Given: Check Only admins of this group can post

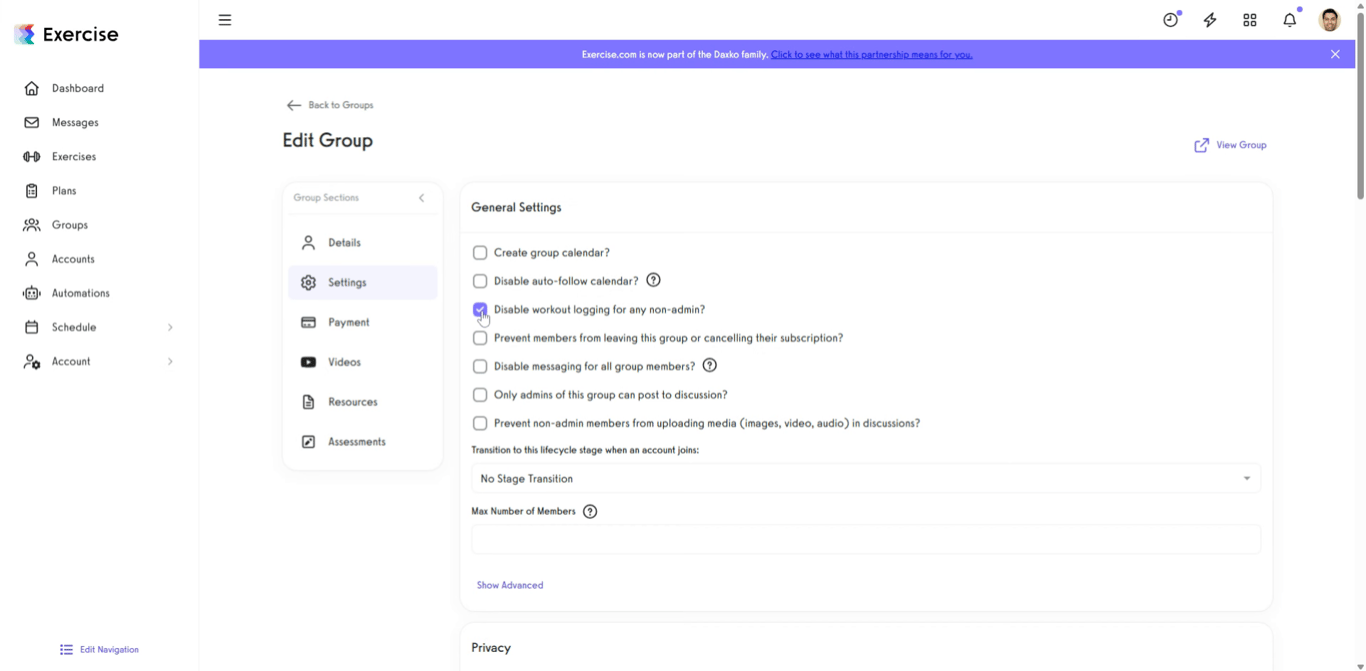Looking at the screenshot, I should point(480,394).
